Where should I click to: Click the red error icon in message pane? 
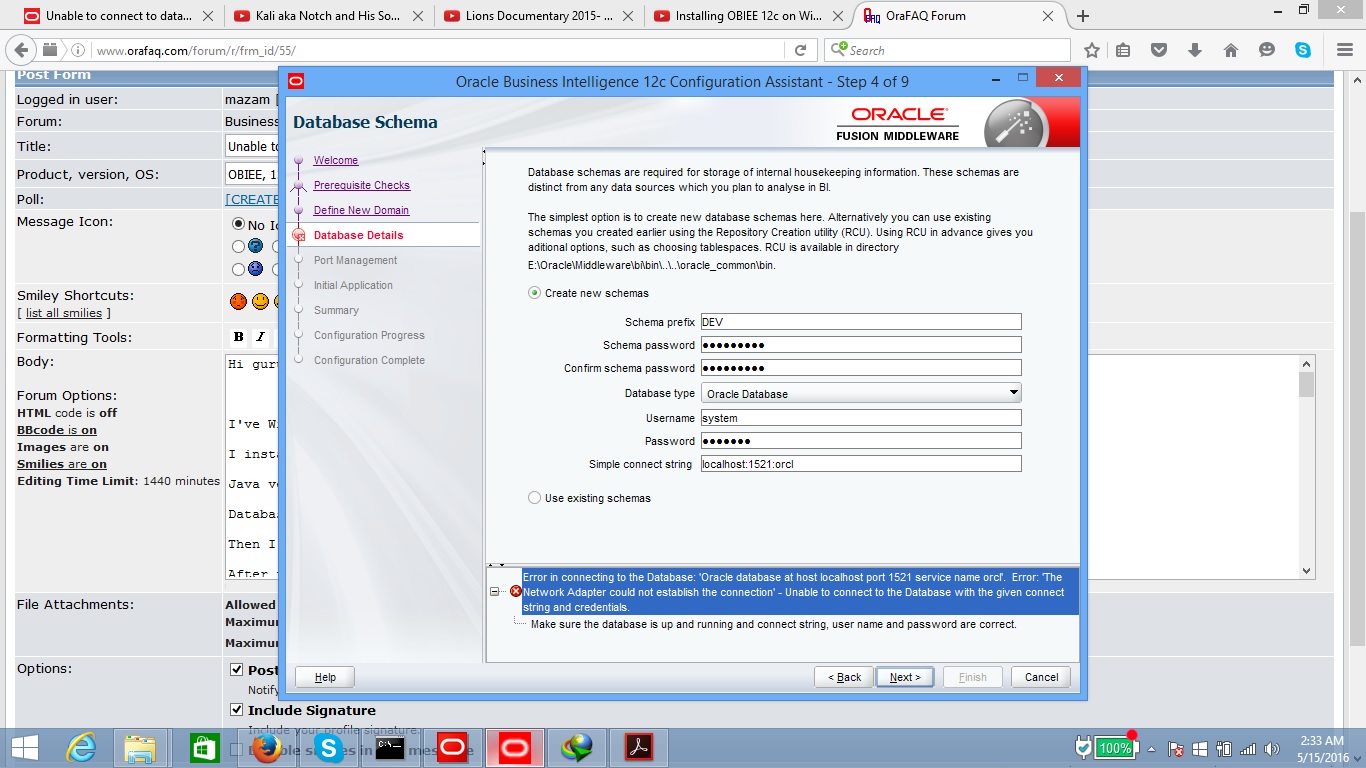516,591
